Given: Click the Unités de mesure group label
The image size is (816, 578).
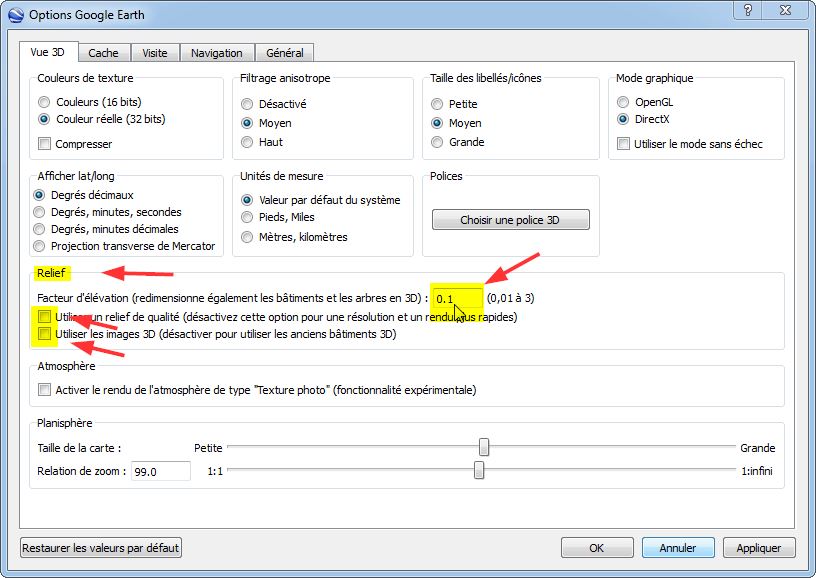Looking at the screenshot, I should tap(282, 176).
